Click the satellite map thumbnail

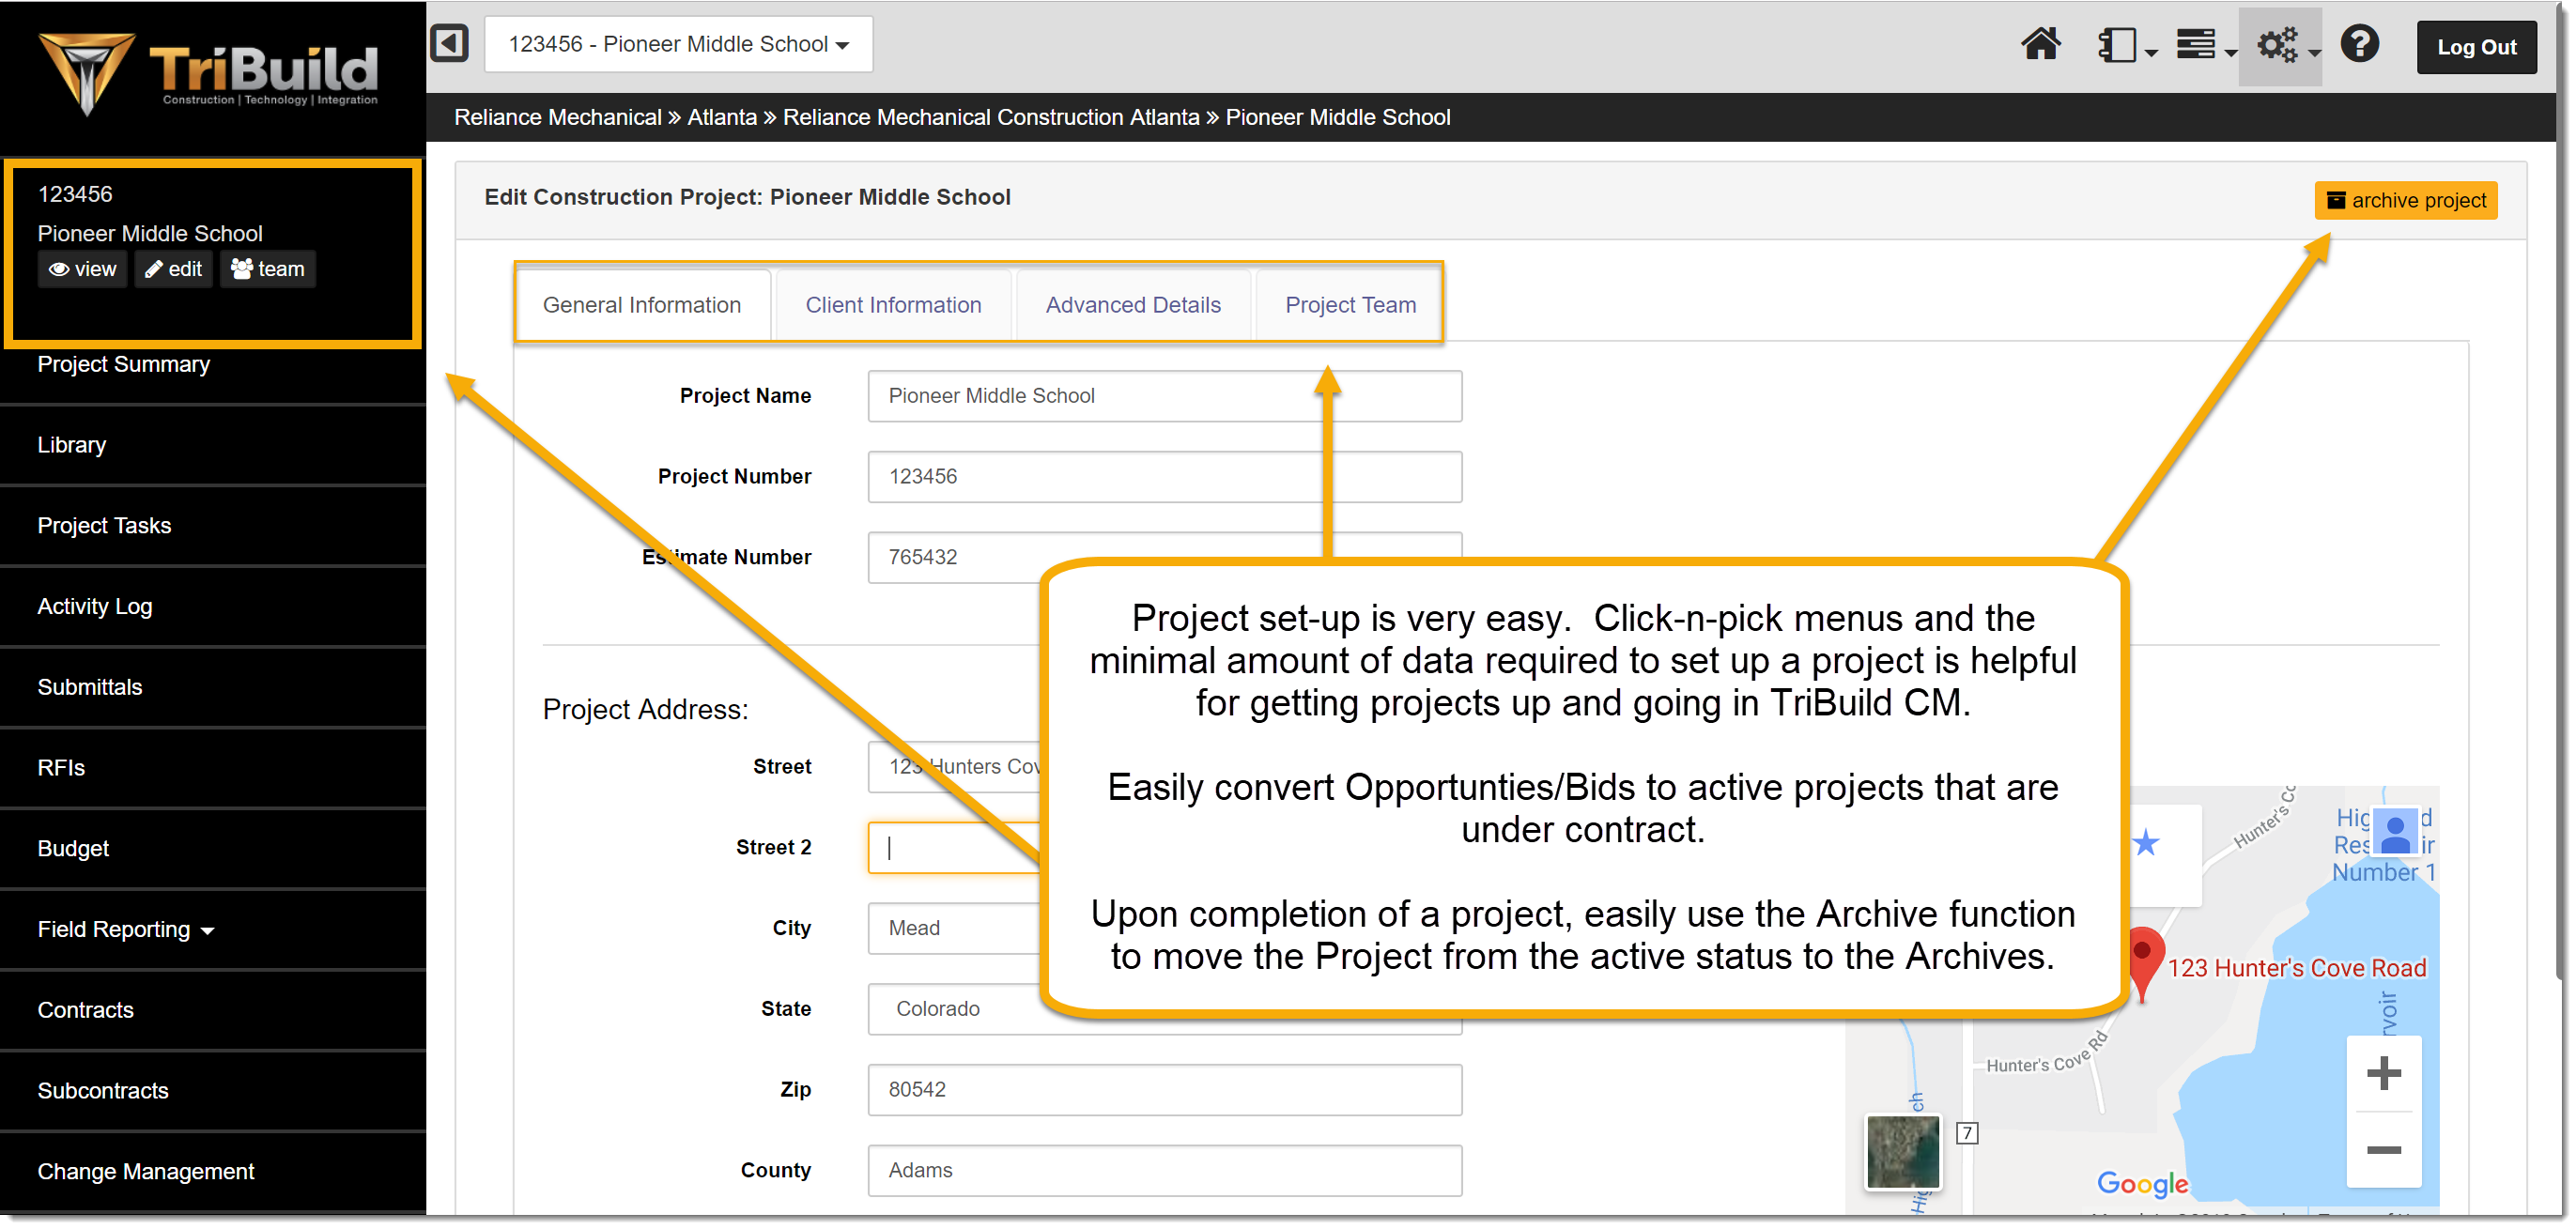coord(1902,1151)
